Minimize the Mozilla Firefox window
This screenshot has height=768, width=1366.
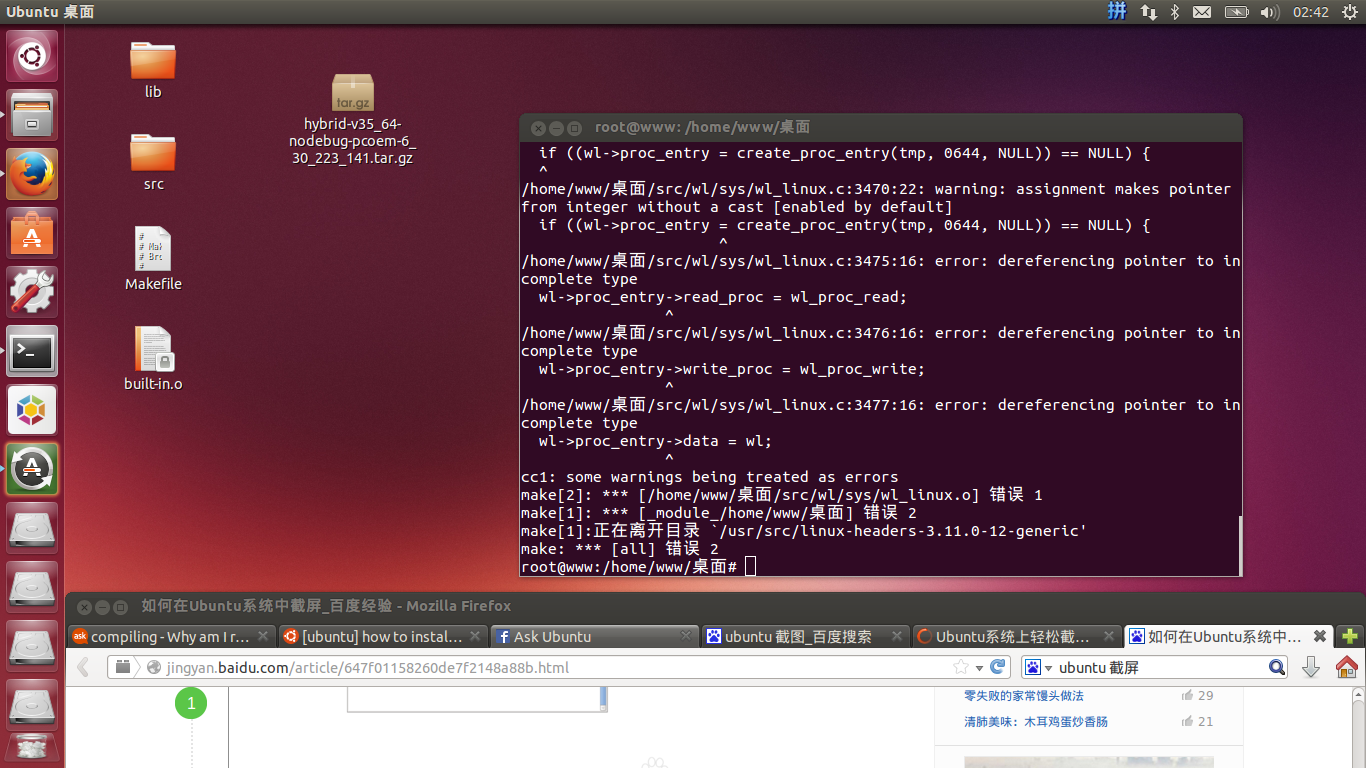pyautogui.click(x=102, y=607)
